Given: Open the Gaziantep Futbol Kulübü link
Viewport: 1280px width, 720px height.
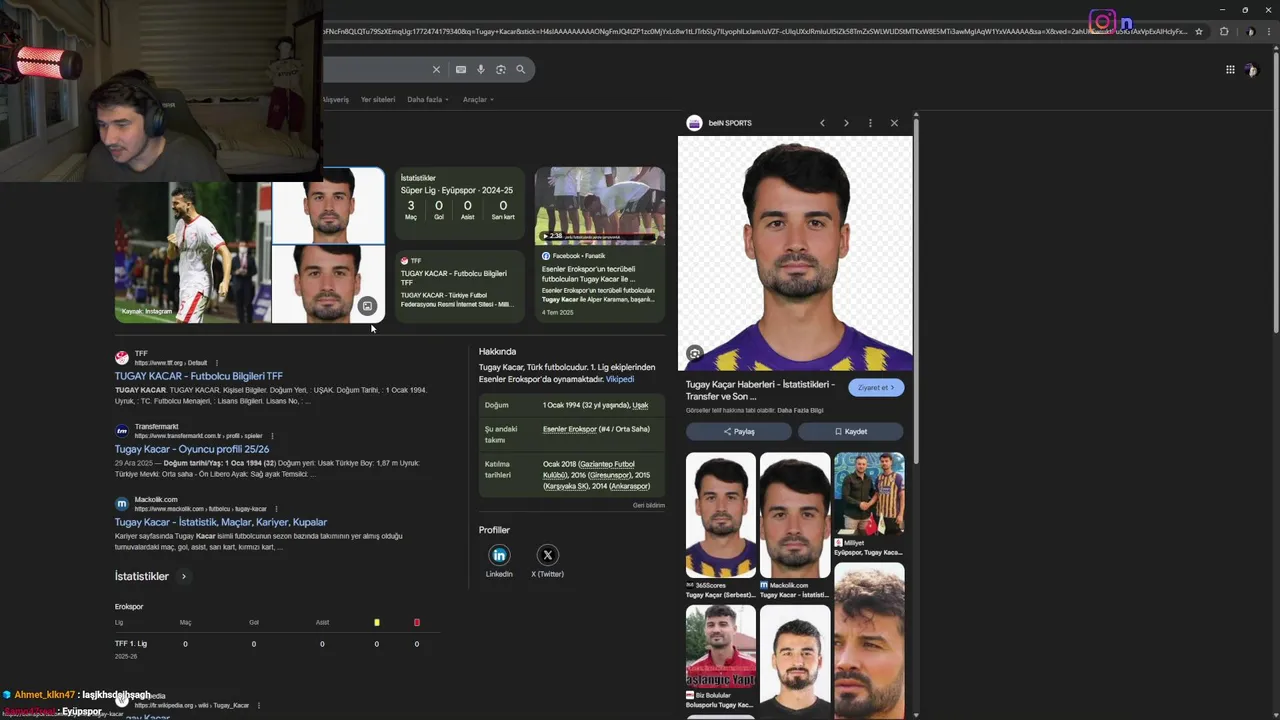Looking at the screenshot, I should coord(589,469).
